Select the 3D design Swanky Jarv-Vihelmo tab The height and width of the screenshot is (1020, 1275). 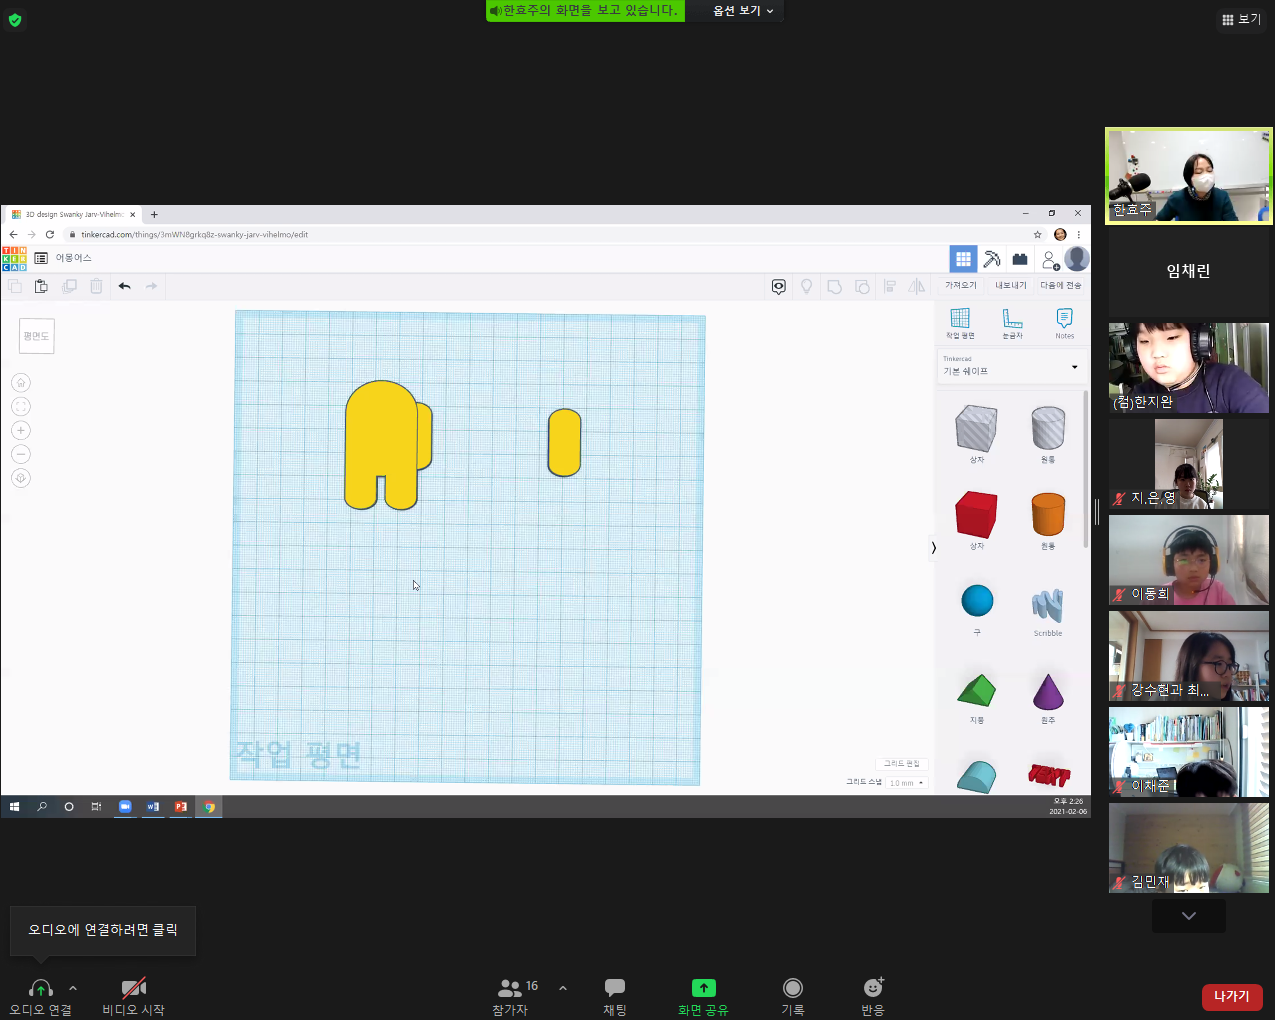click(74, 214)
